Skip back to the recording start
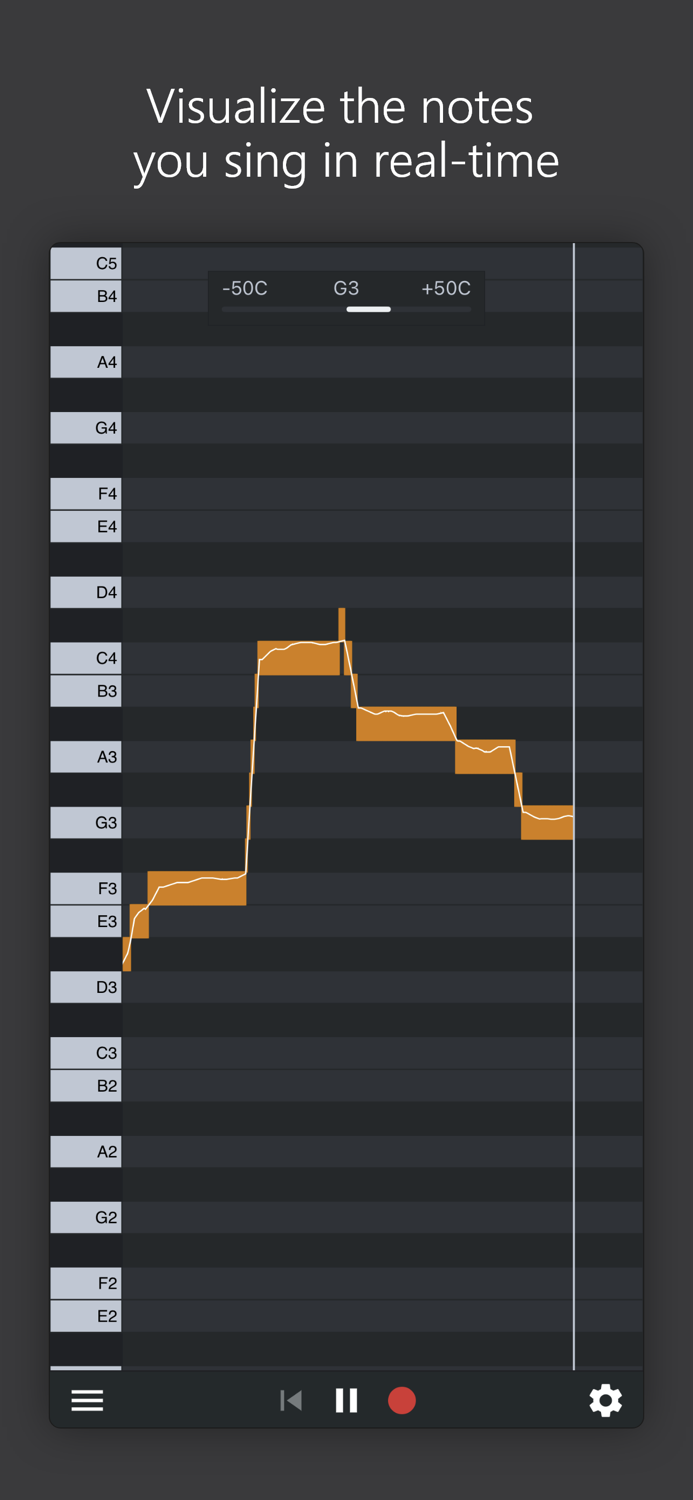 (x=291, y=1400)
